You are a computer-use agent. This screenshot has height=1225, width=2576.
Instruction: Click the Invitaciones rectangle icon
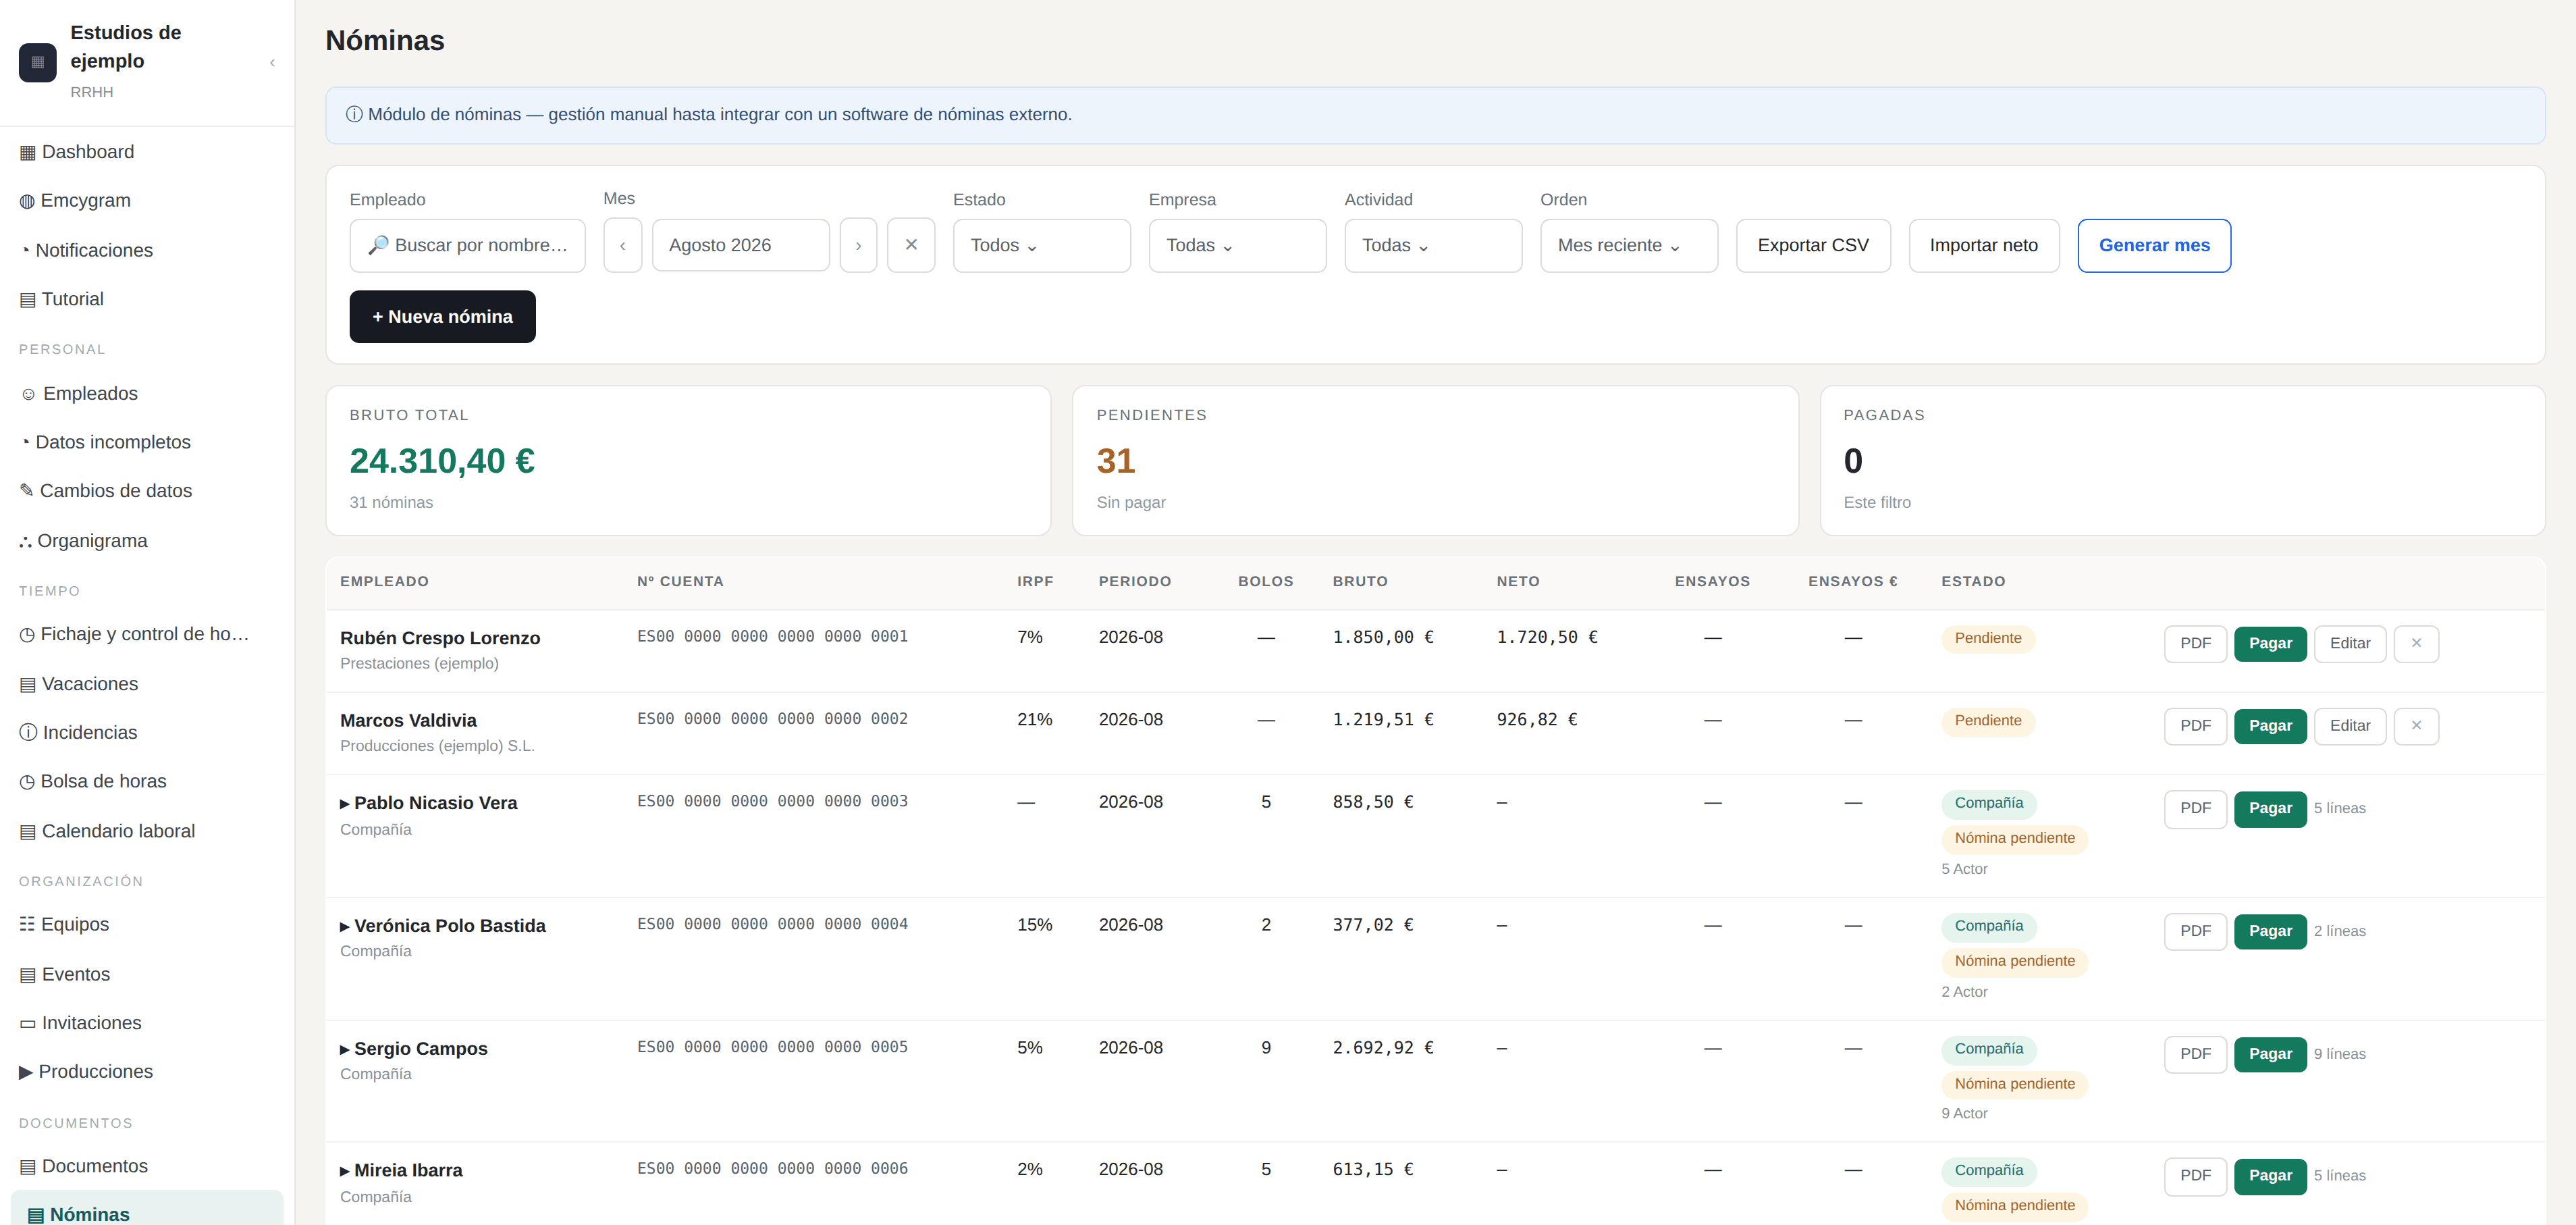[x=28, y=1024]
